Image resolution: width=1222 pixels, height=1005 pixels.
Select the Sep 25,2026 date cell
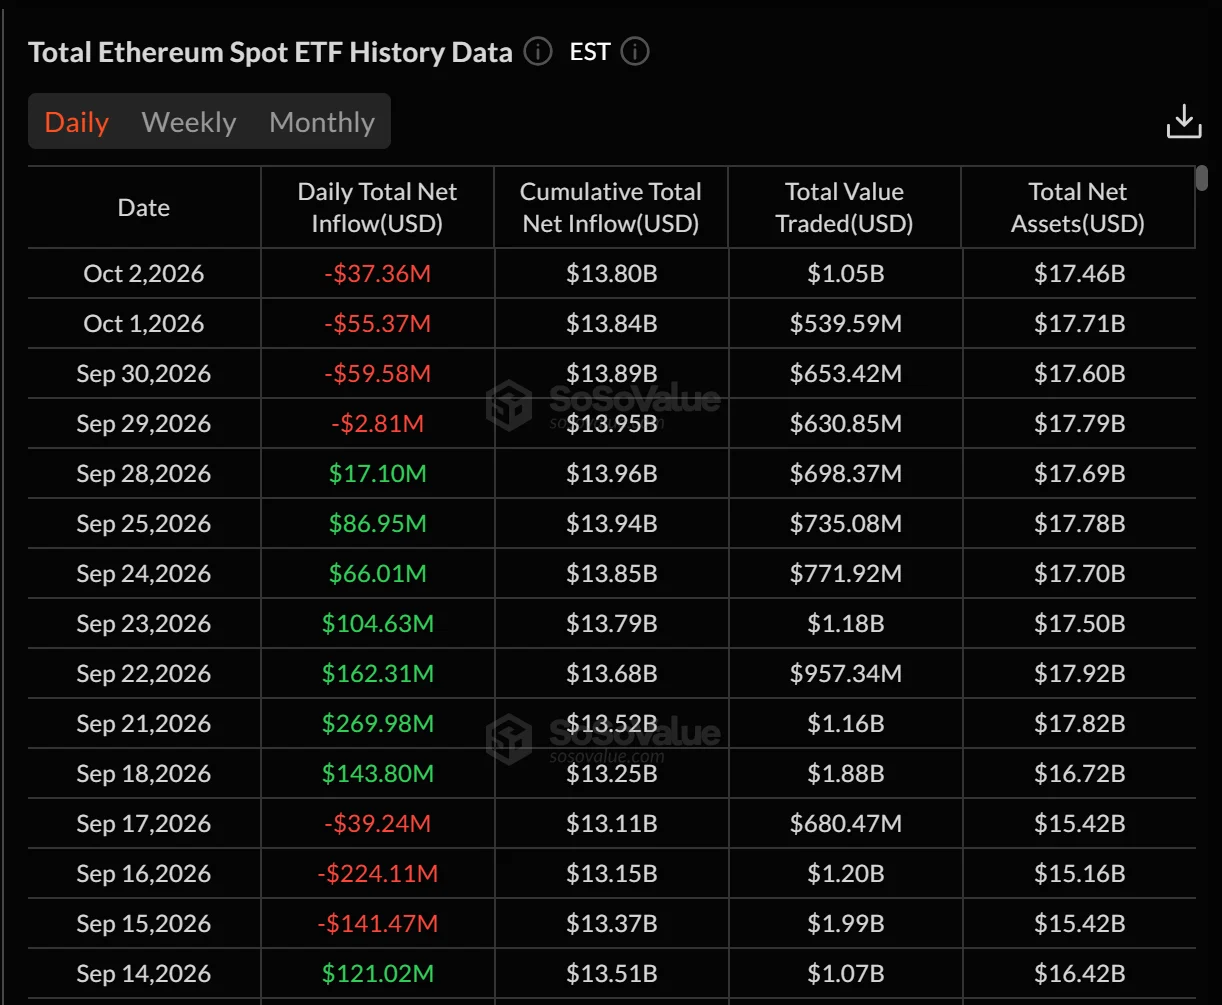click(x=144, y=523)
